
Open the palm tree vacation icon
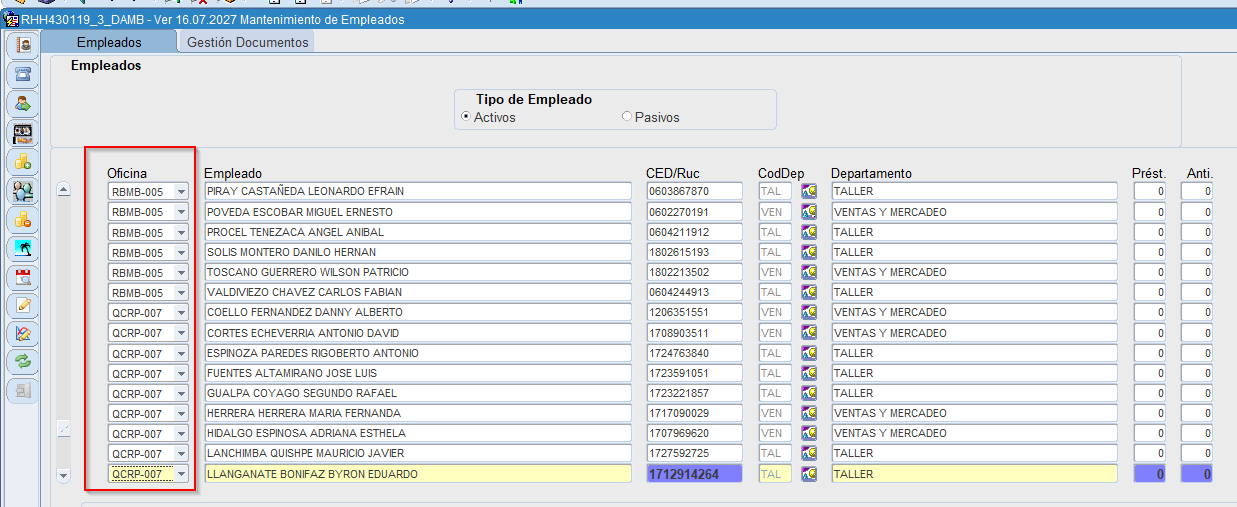[23, 247]
